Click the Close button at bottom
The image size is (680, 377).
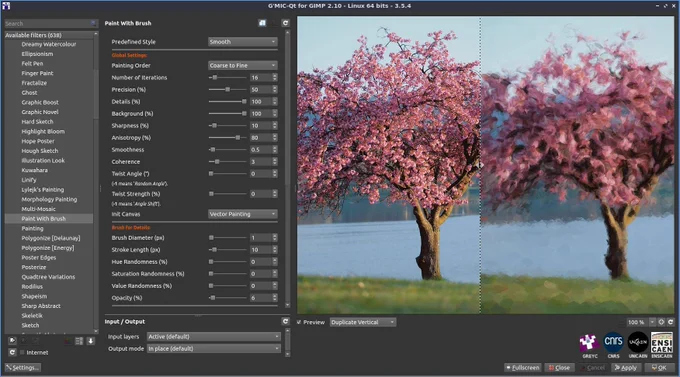[559, 367]
